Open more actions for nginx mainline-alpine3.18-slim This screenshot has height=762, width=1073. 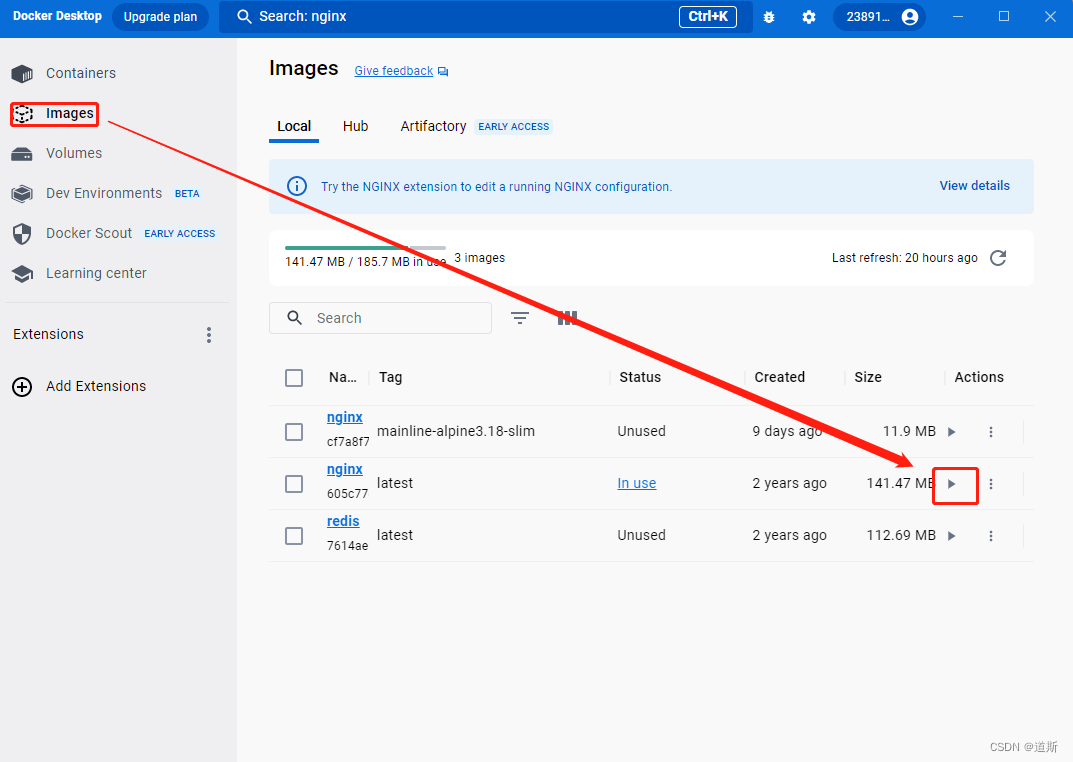click(x=991, y=432)
